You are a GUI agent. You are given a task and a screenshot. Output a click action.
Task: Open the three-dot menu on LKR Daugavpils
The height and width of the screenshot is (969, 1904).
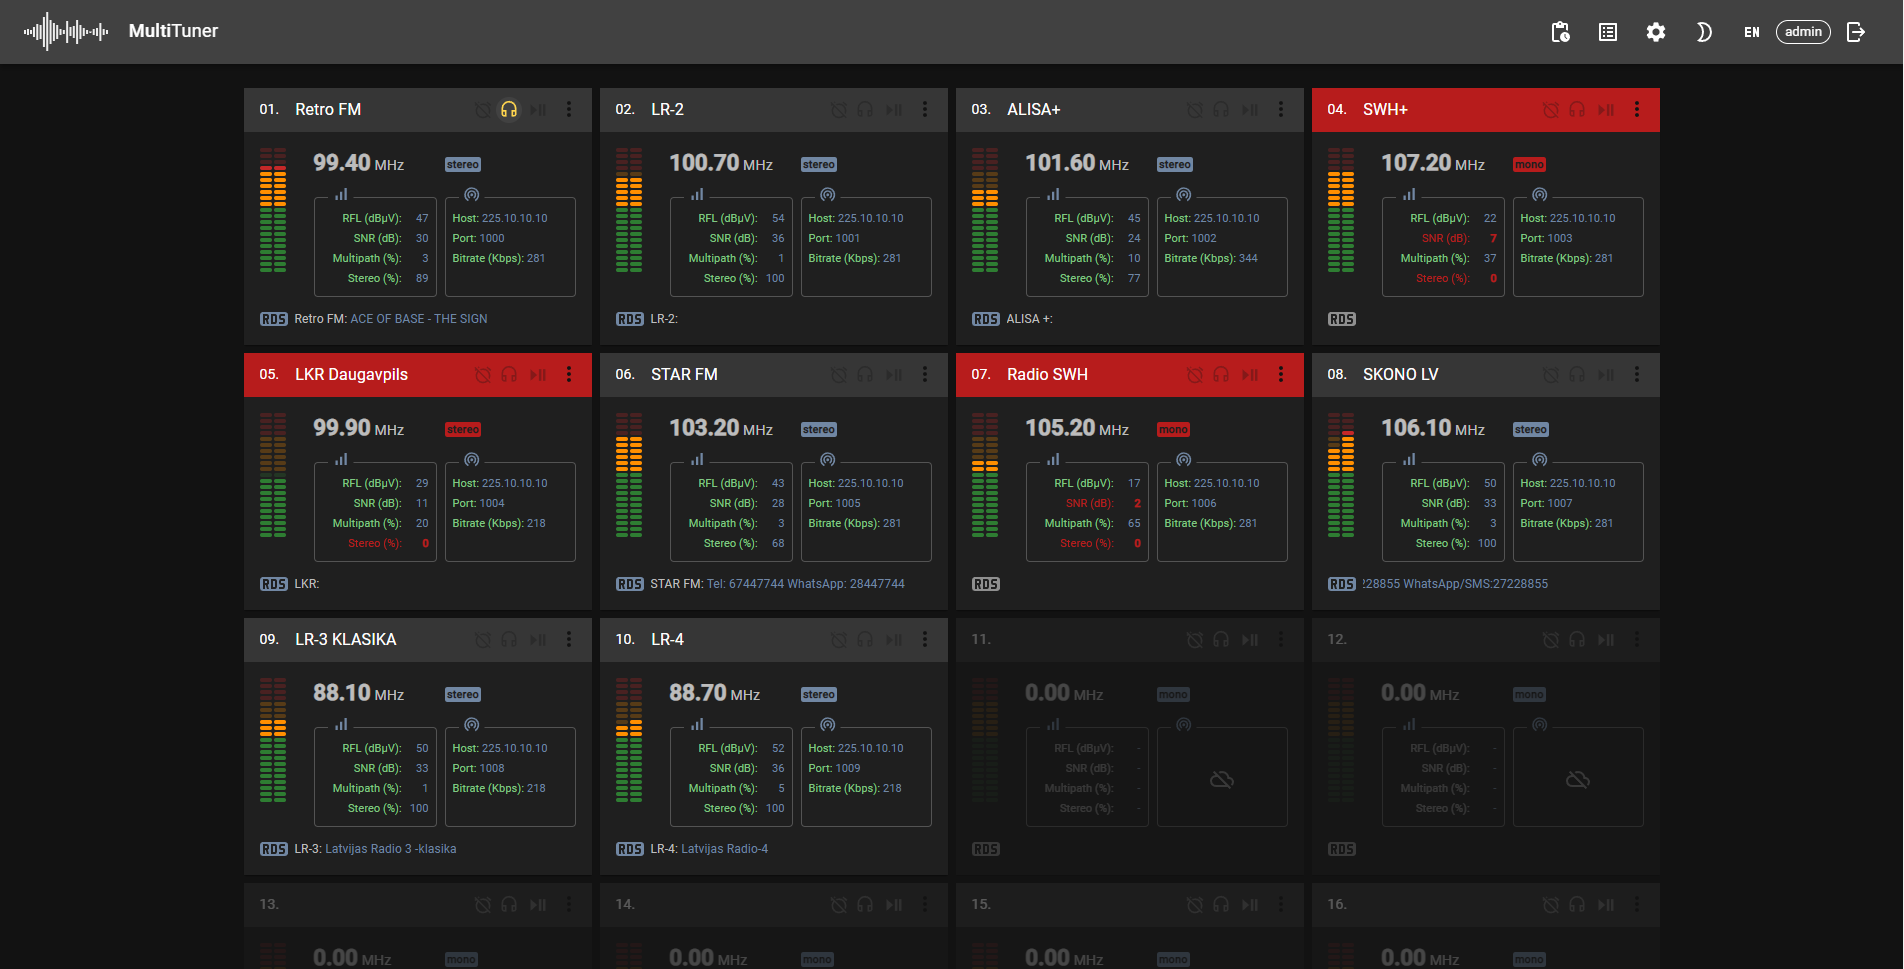click(569, 375)
